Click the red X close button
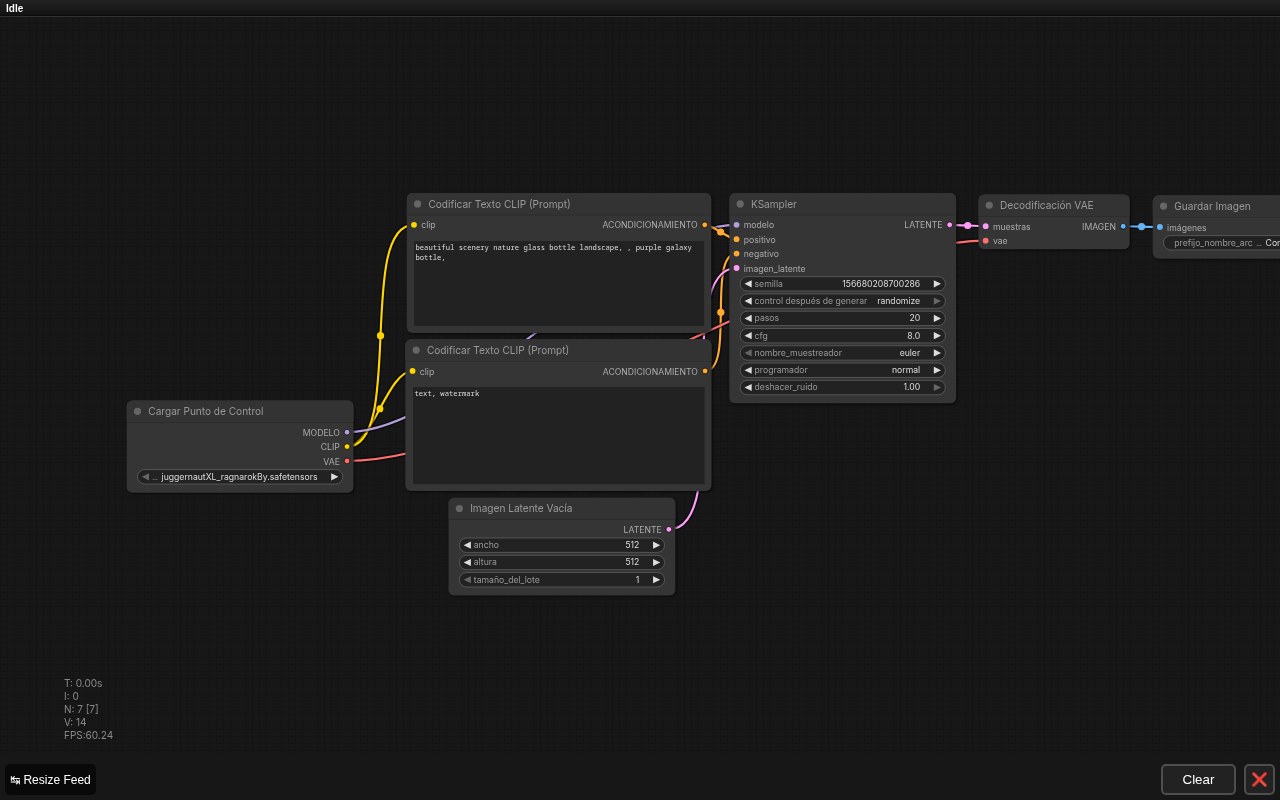This screenshot has height=800, width=1280. (x=1259, y=779)
